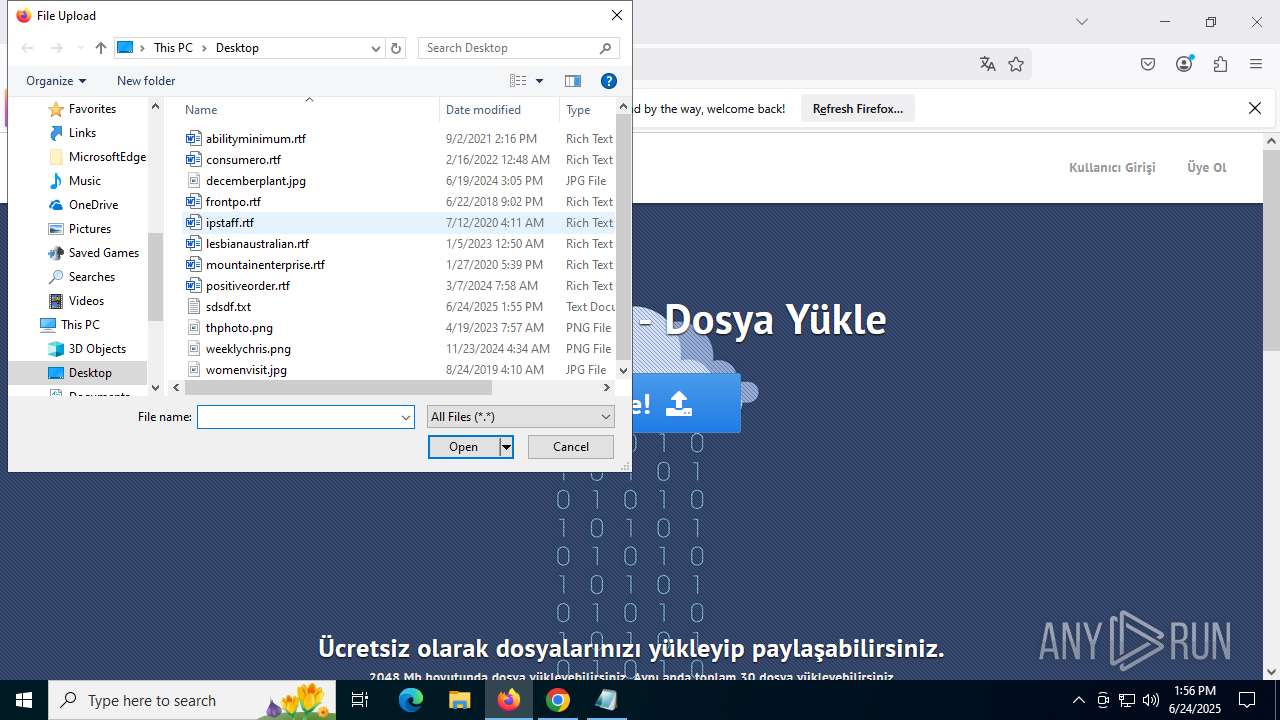Click the Windows taskbar search box
Viewport: 1280px width, 720px height.
(193, 700)
